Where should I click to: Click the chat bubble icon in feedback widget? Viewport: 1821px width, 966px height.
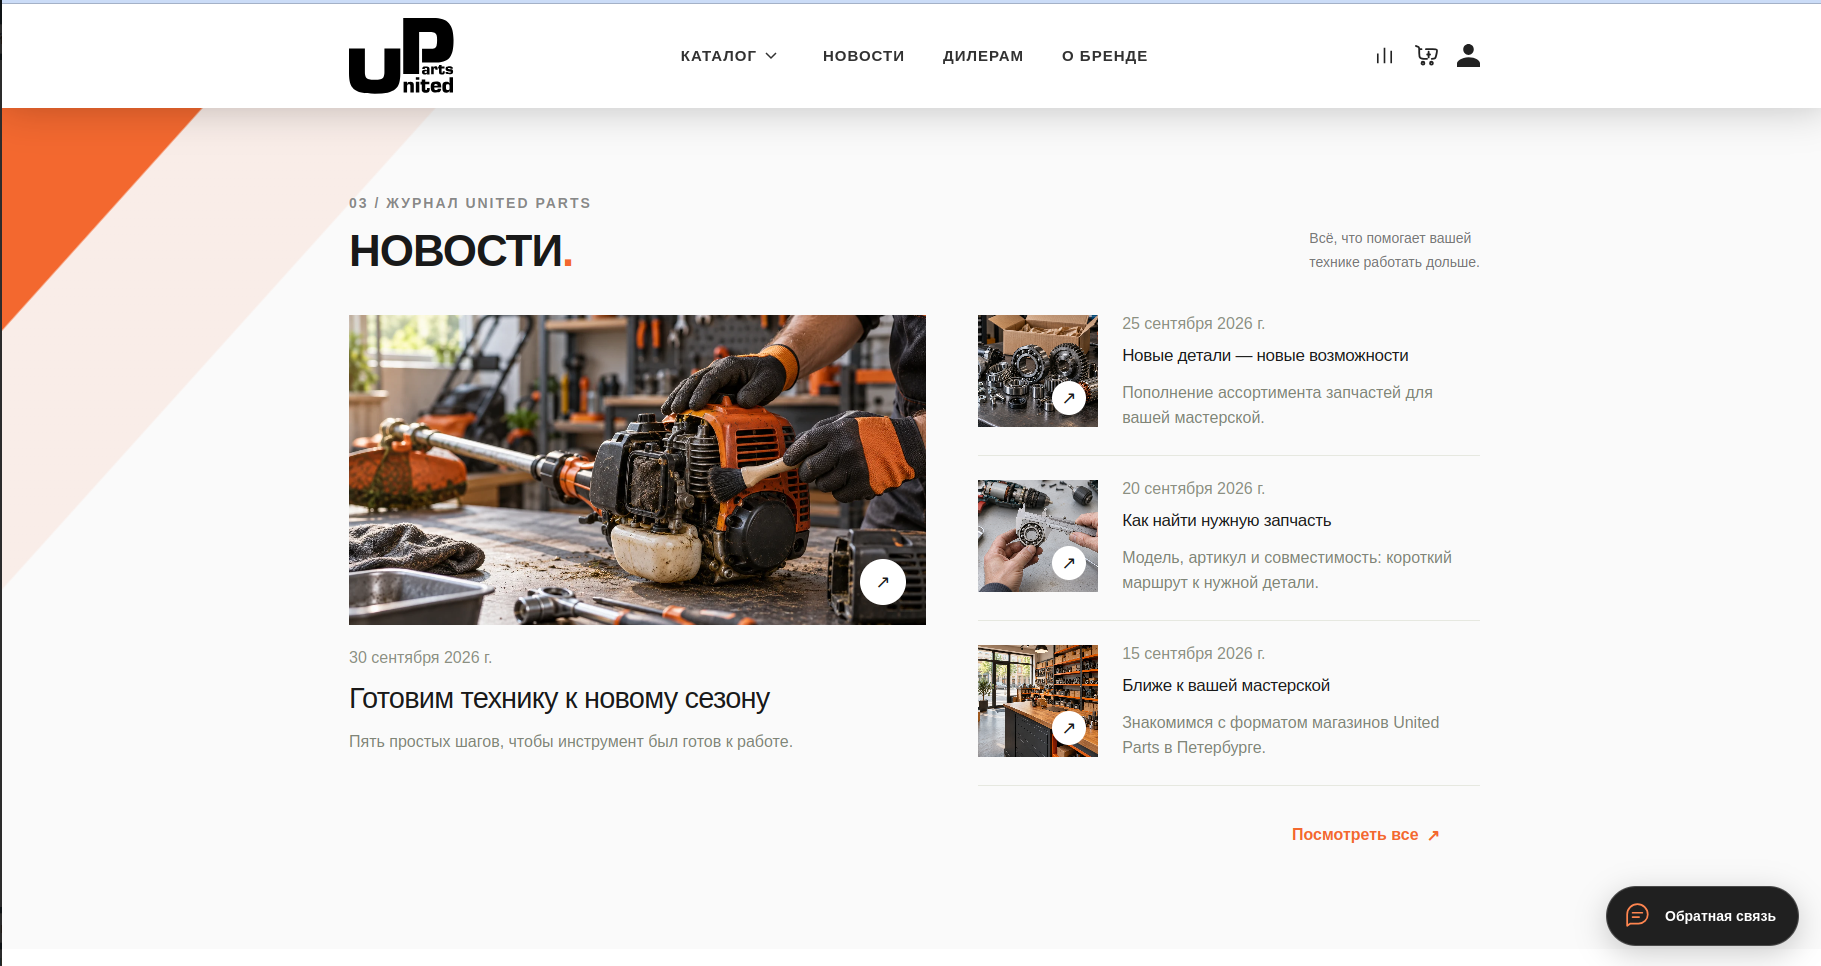(x=1637, y=915)
